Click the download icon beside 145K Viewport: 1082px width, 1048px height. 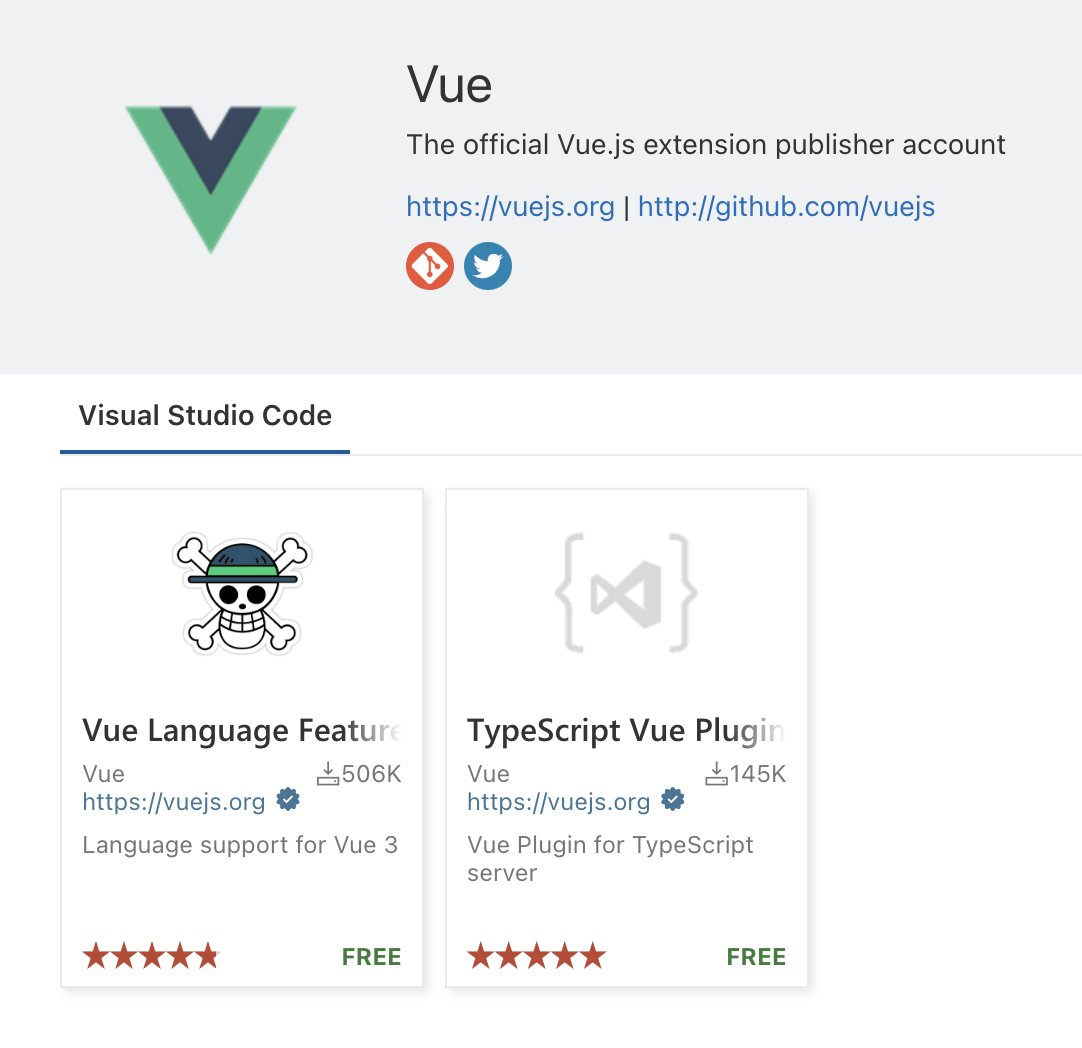(716, 774)
